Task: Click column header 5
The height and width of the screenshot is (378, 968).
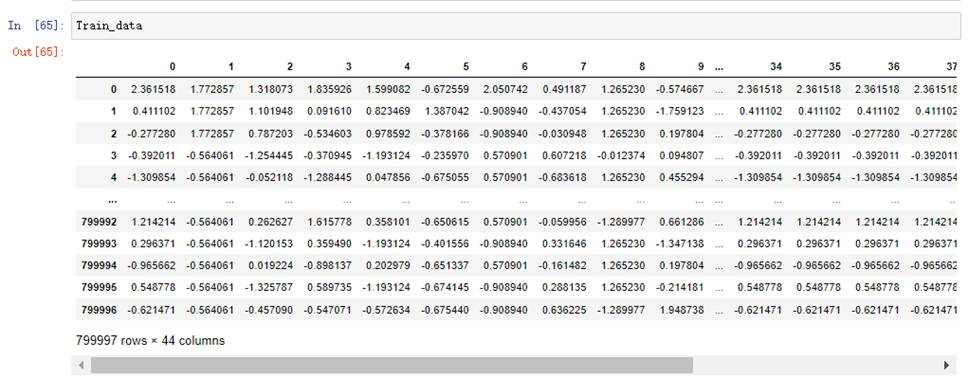Action: (x=465, y=67)
